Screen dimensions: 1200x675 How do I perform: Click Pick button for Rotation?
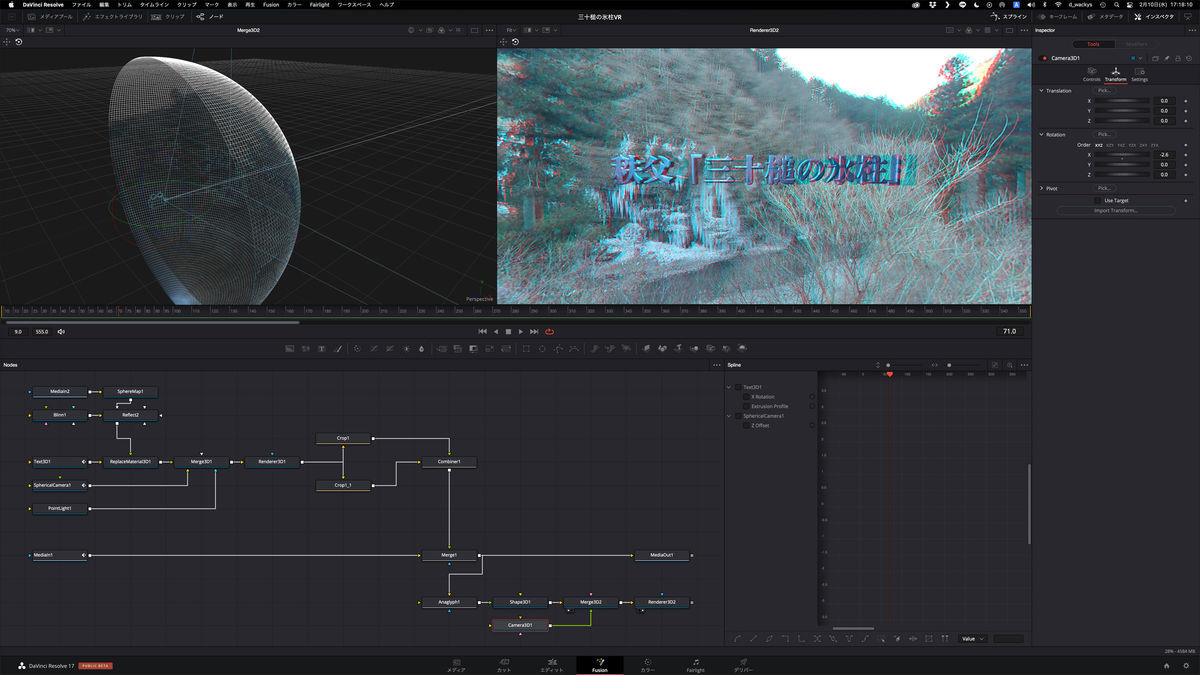click(x=1104, y=134)
